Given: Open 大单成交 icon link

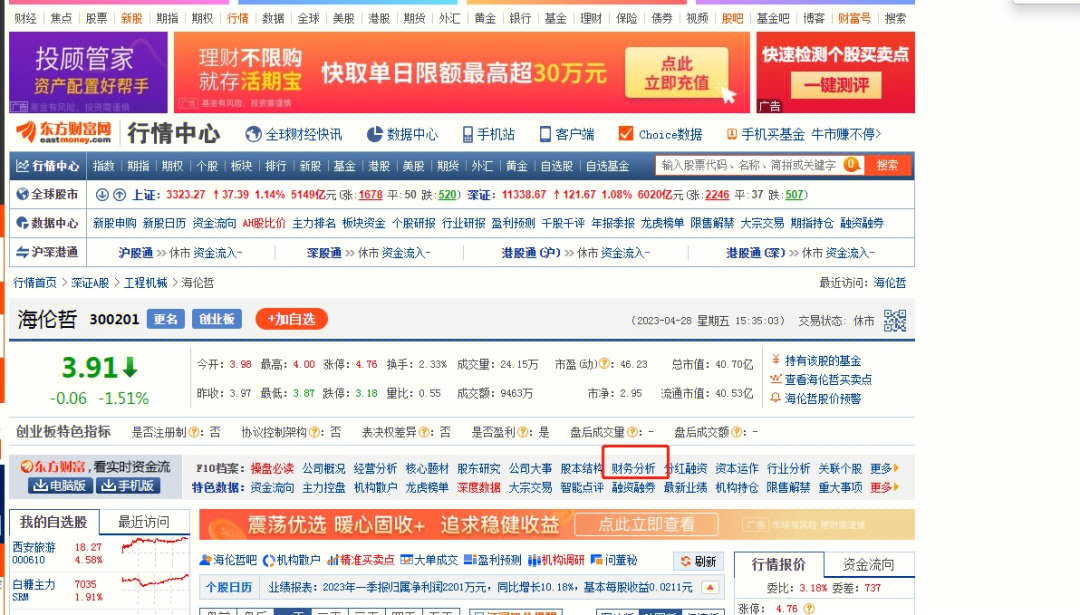Looking at the screenshot, I should click(406, 560).
